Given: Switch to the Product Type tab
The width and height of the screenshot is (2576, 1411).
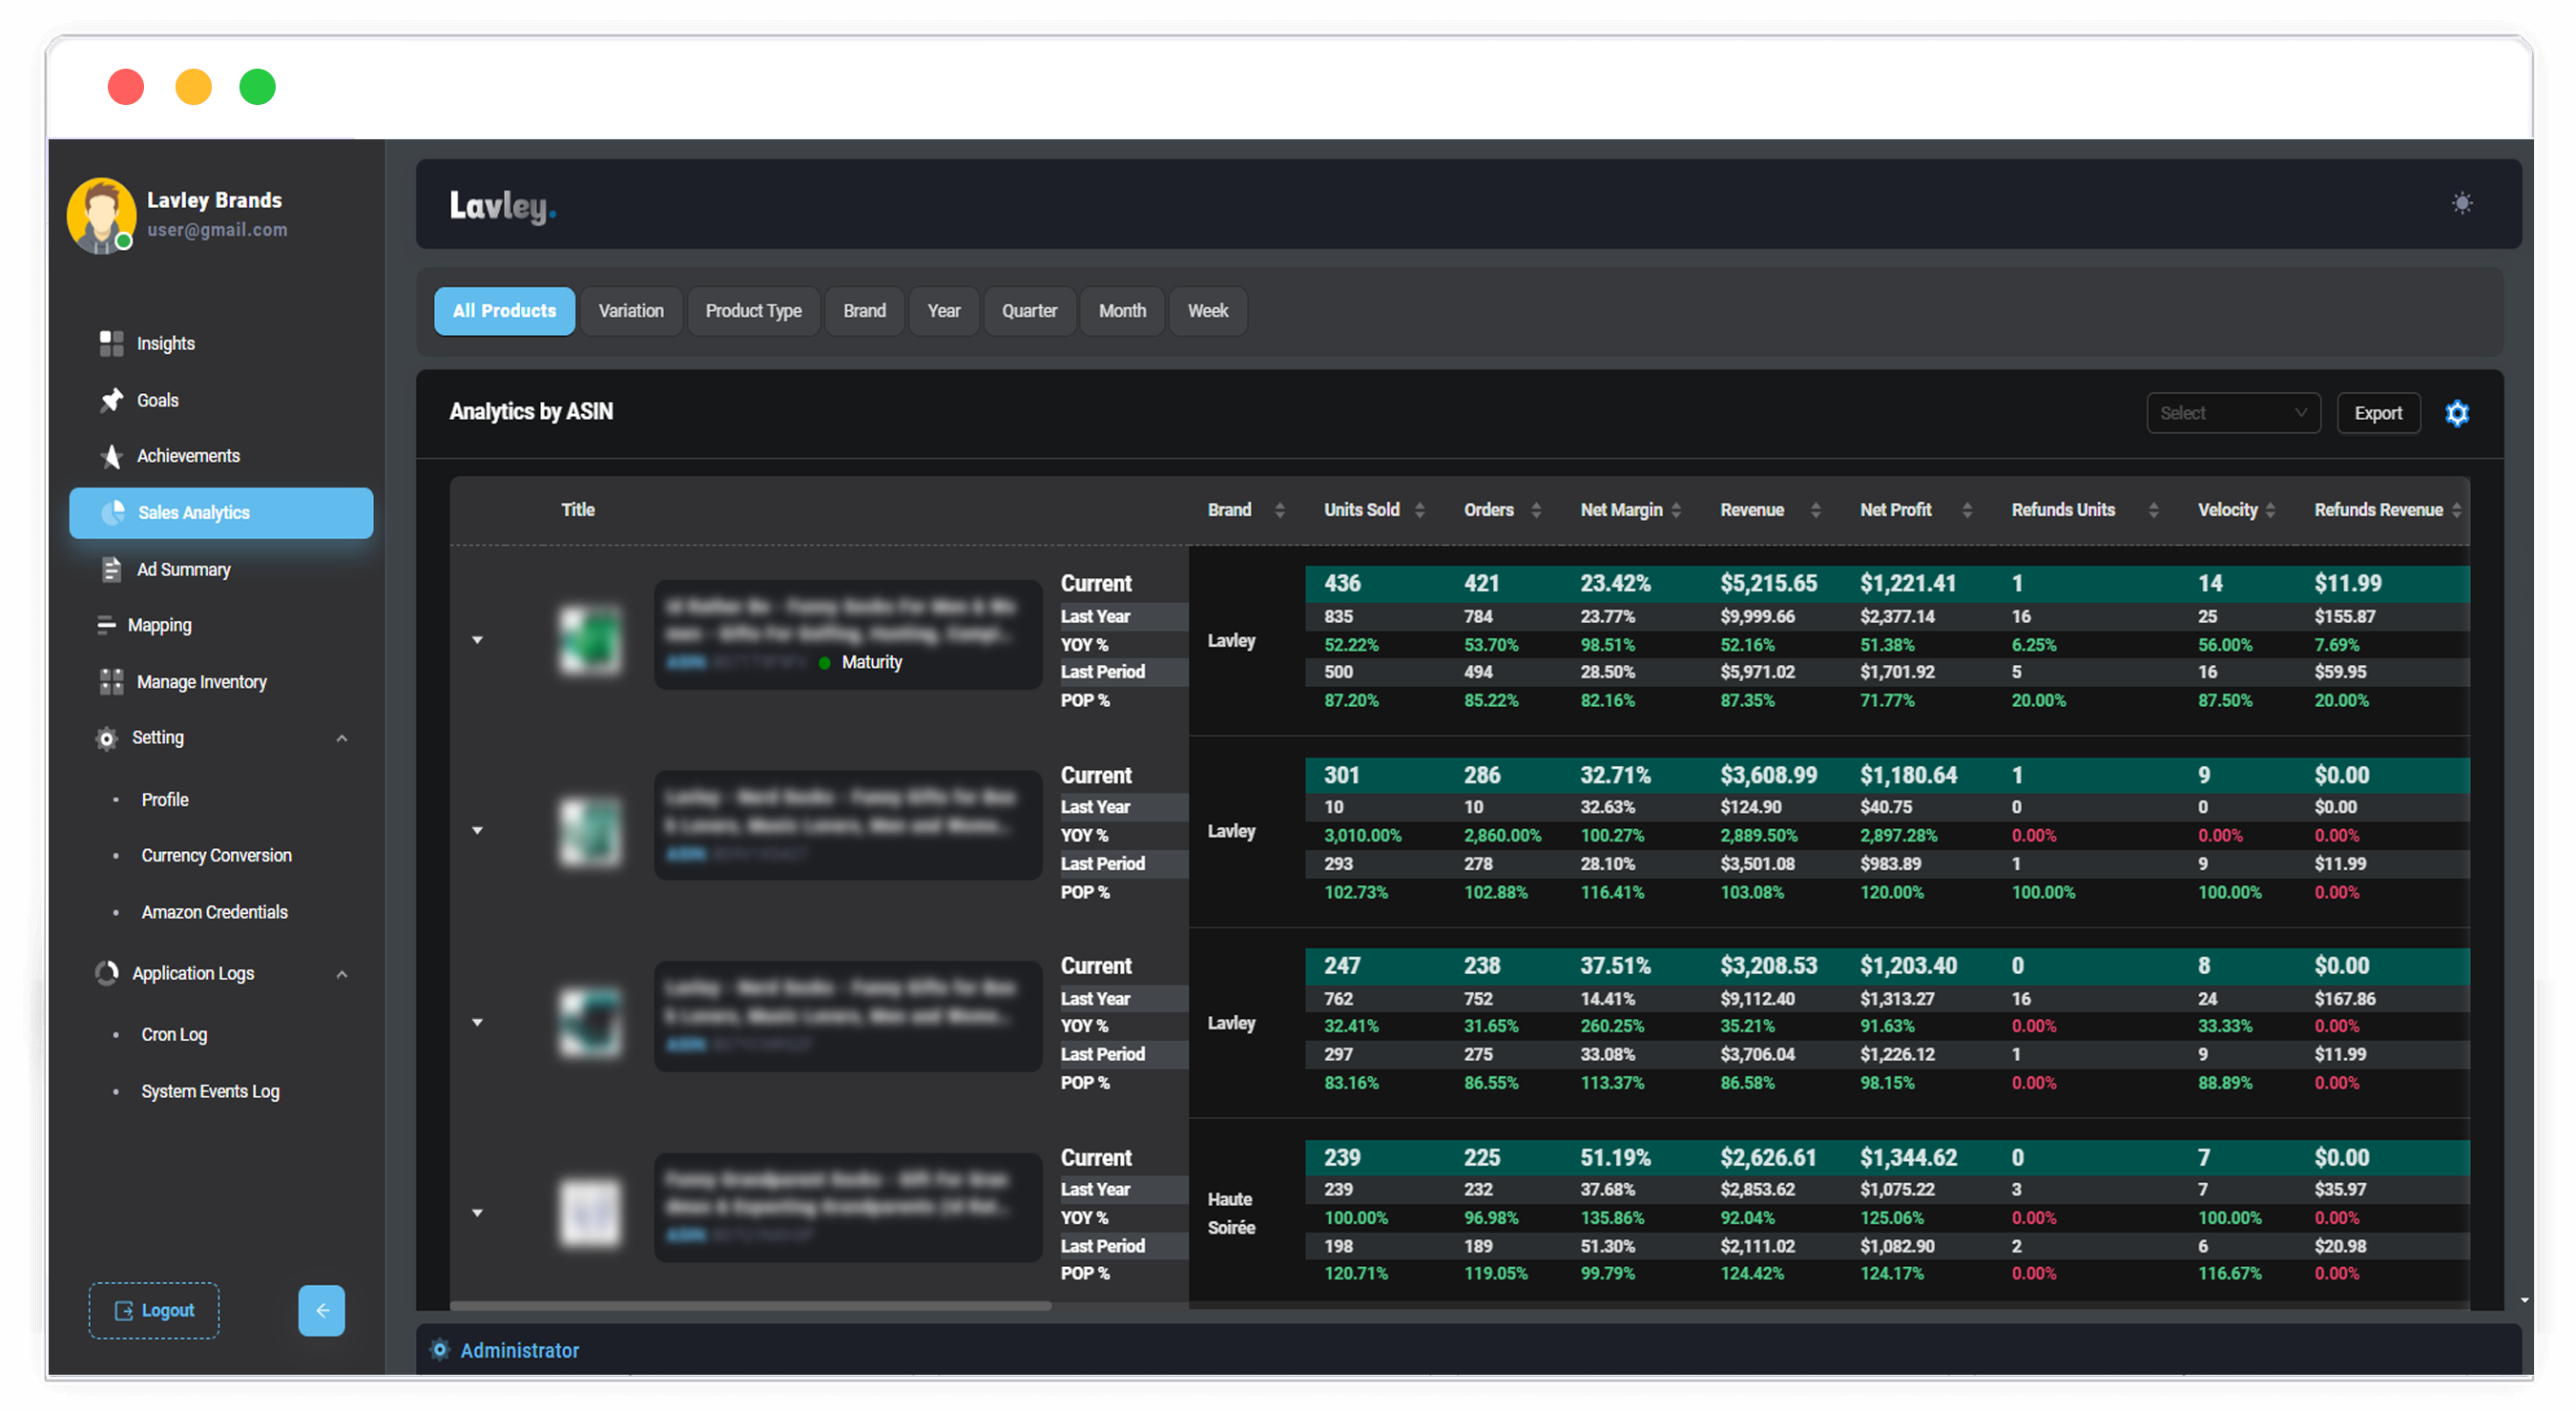Looking at the screenshot, I should coord(752,311).
